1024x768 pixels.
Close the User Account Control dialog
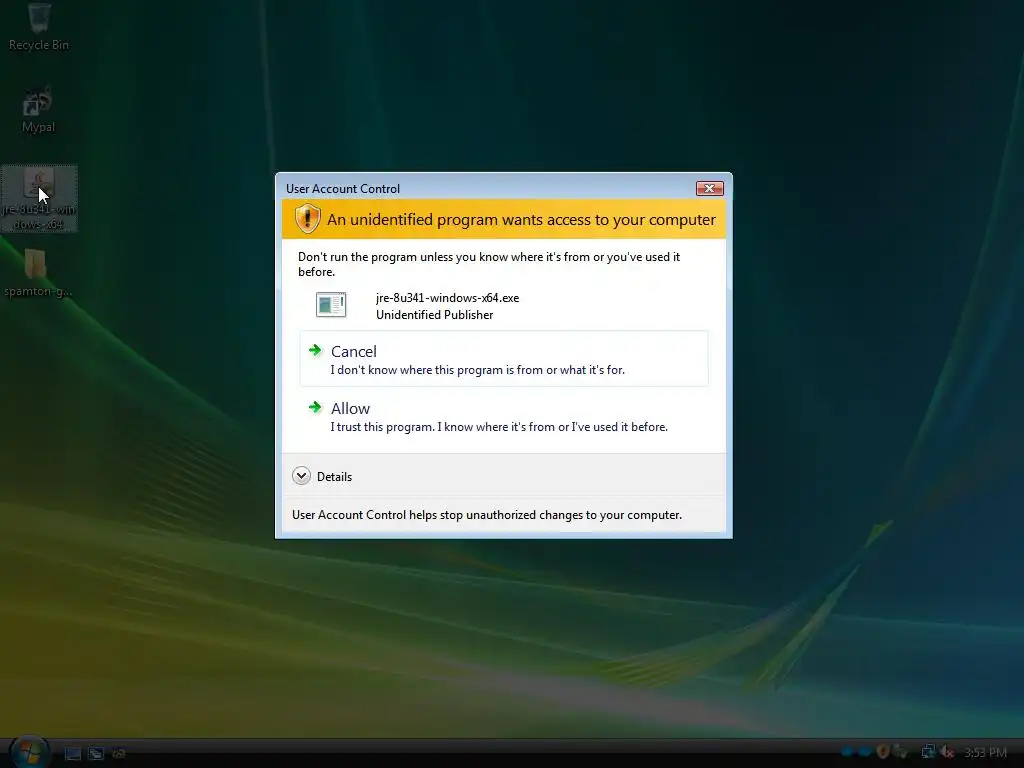point(709,189)
